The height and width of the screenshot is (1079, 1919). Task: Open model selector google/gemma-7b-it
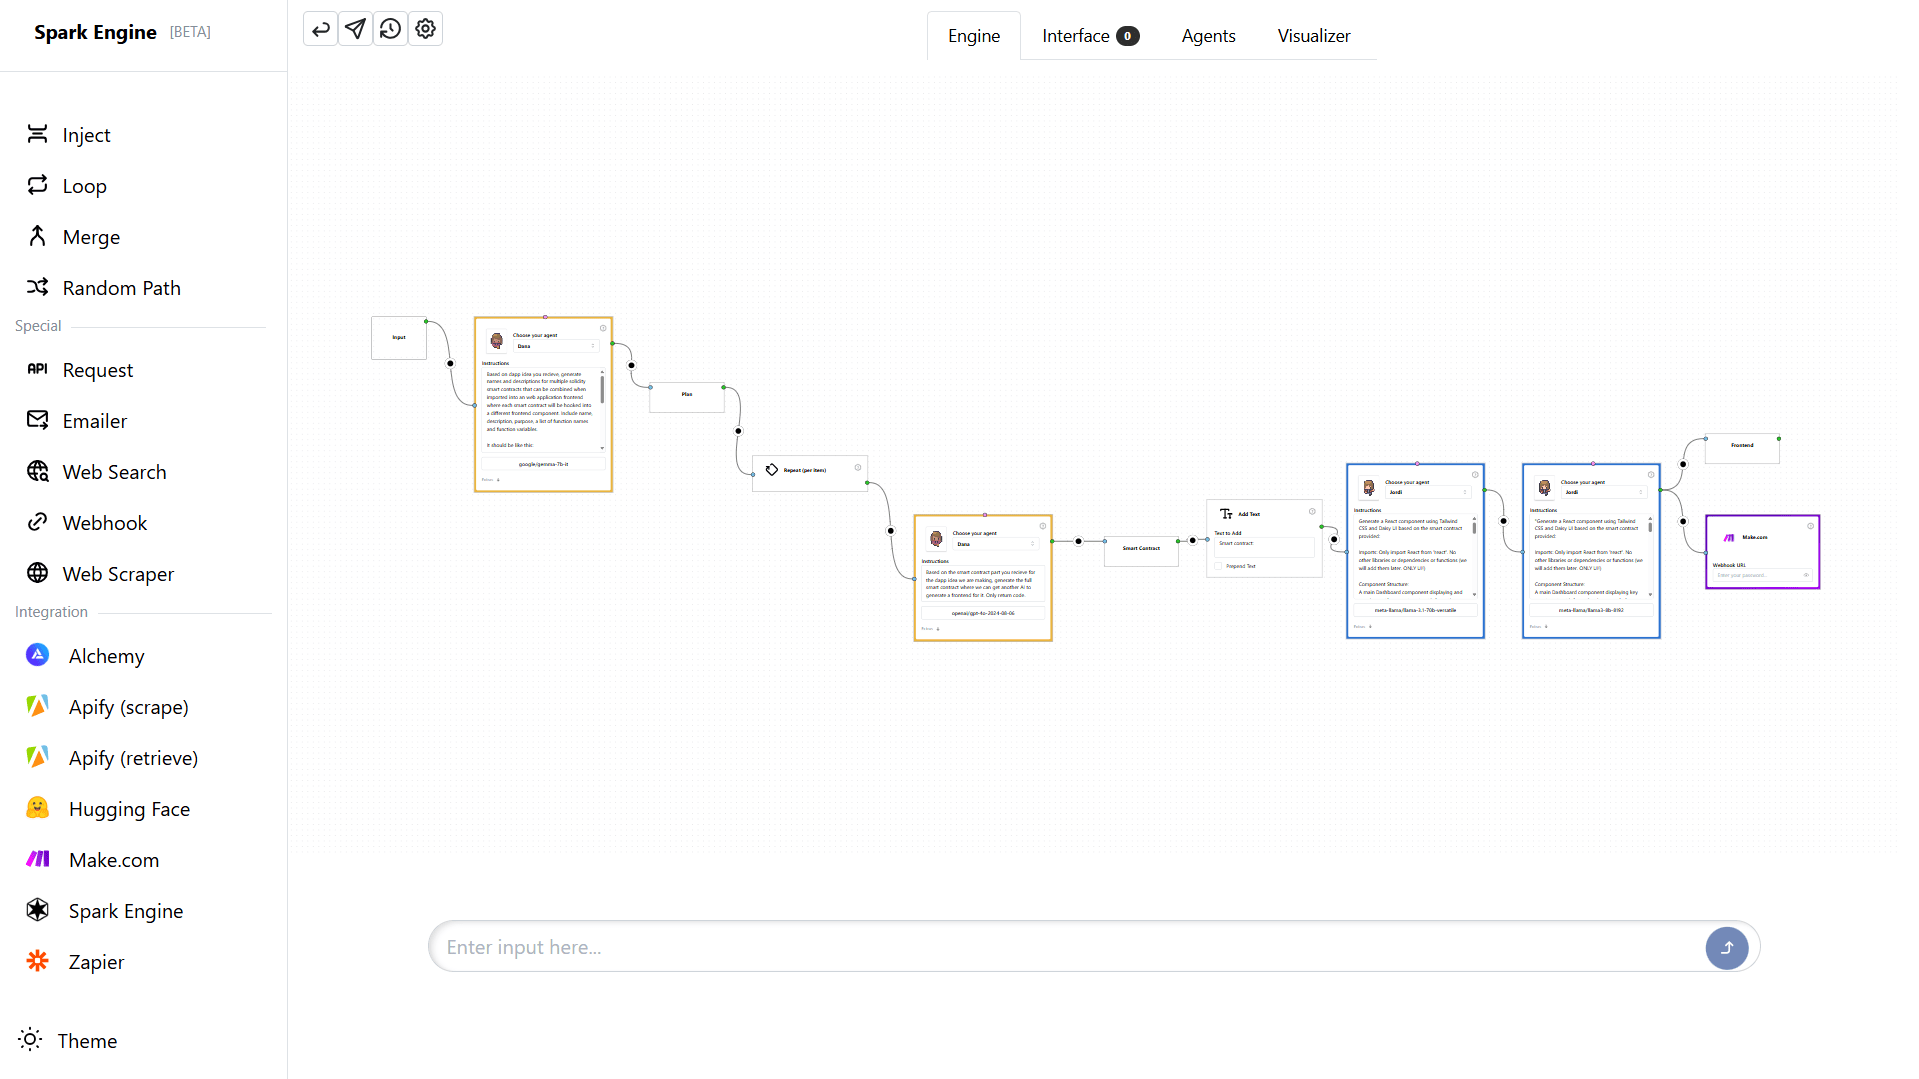(544, 464)
